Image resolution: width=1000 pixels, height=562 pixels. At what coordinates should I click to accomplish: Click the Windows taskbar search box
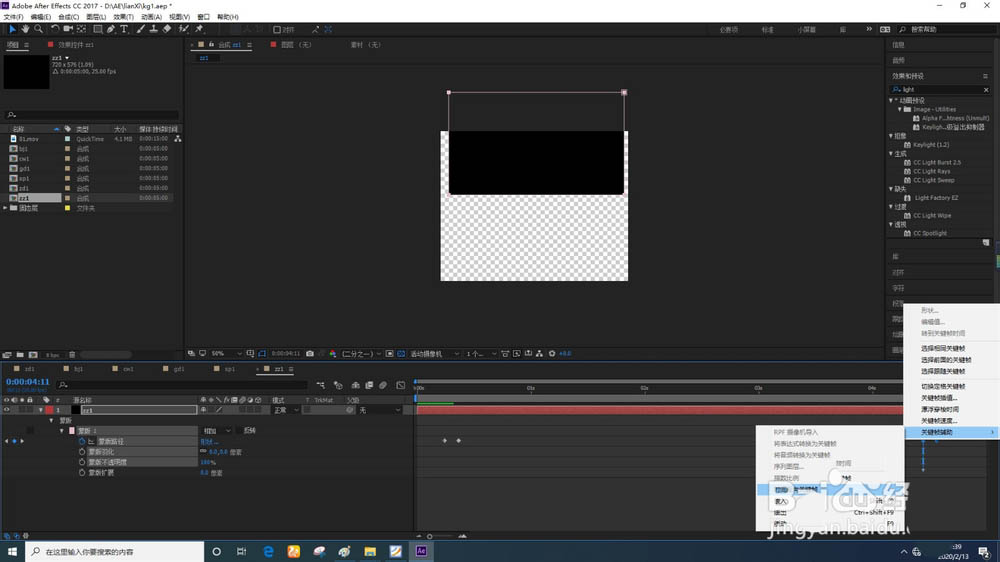110,551
